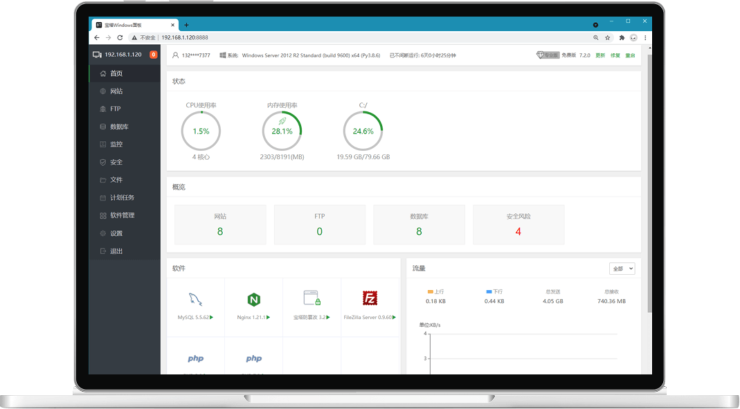Open the 宝塔防篡改 3.2 software icon

[x=312, y=298]
